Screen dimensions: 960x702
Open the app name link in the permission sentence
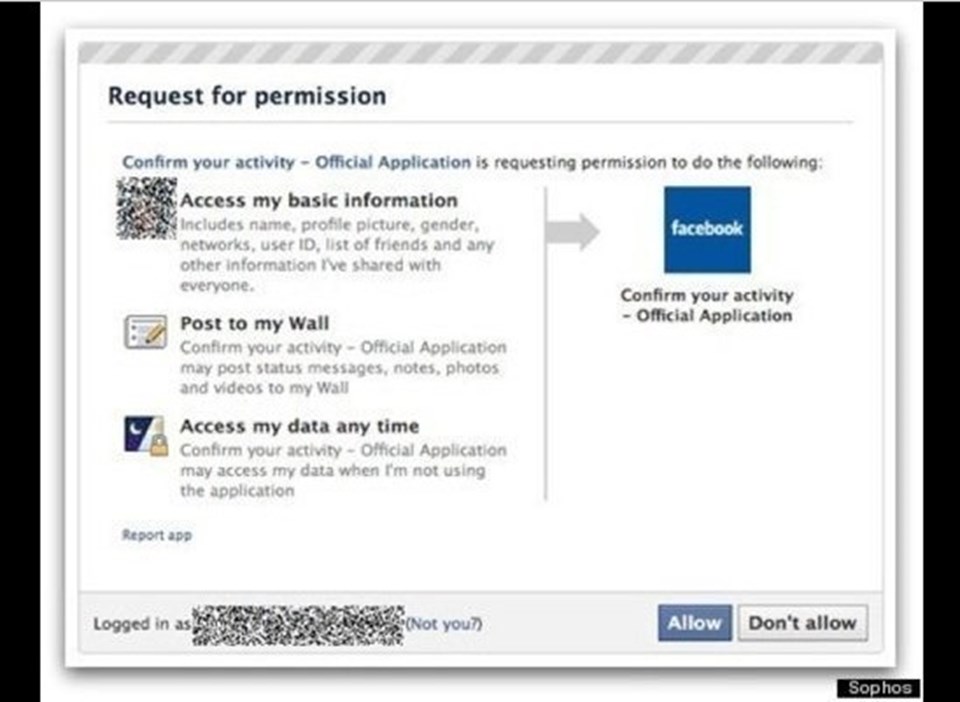click(297, 162)
